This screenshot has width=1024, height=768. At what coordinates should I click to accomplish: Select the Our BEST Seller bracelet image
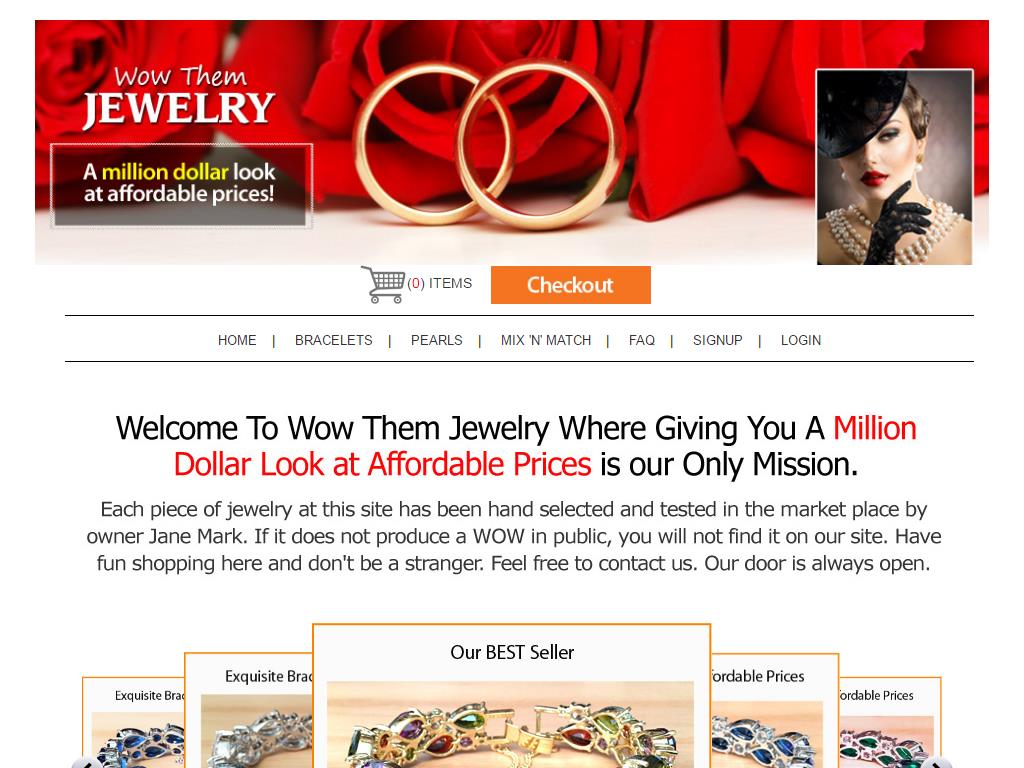511,725
